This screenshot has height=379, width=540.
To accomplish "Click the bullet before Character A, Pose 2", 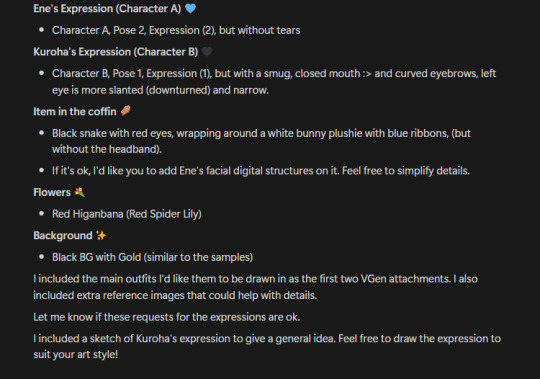I will coord(42,30).
